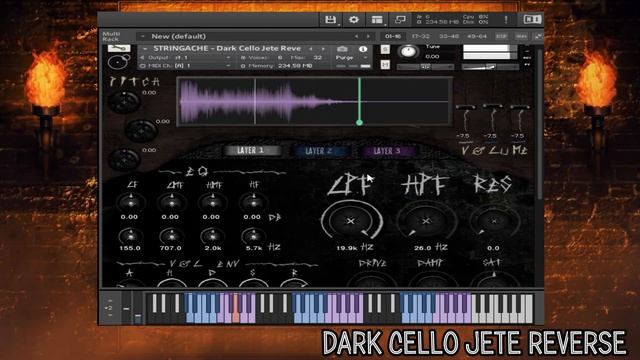Viewport: 640px width, 360px height.
Task: Click the bottom Pitch knob
Action: click(124, 159)
